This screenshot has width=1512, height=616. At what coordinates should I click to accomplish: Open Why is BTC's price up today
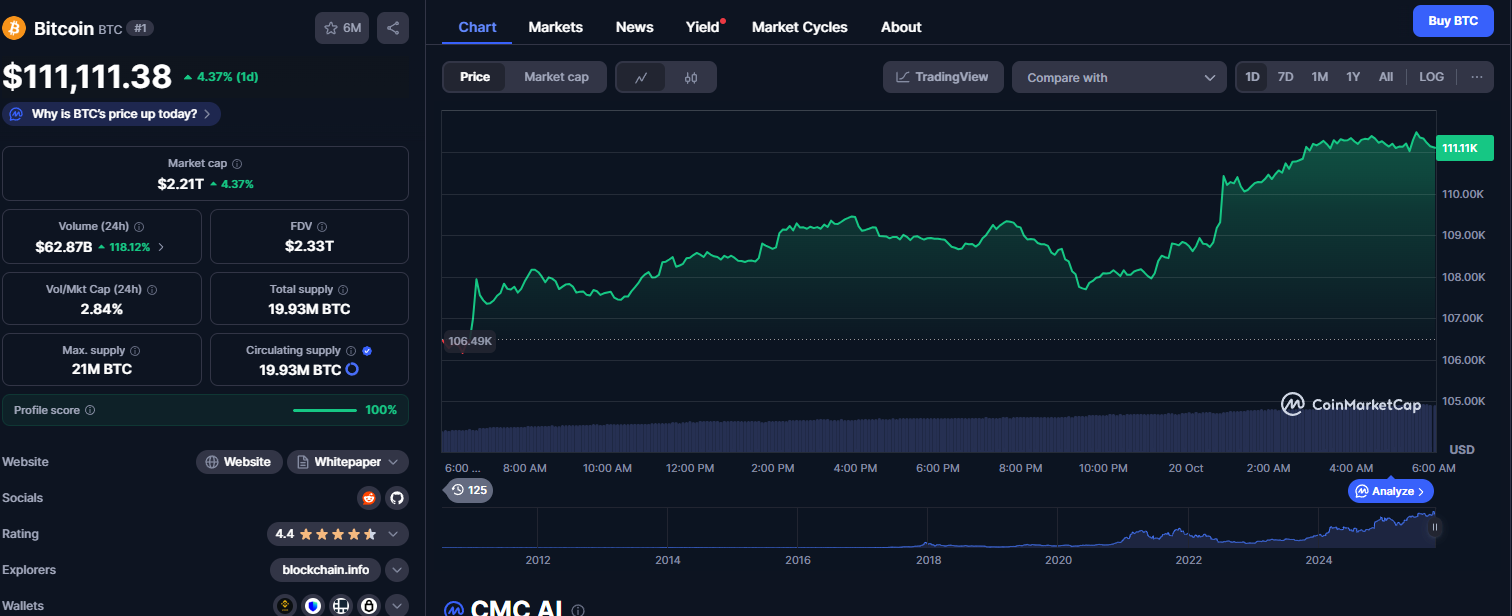click(112, 114)
